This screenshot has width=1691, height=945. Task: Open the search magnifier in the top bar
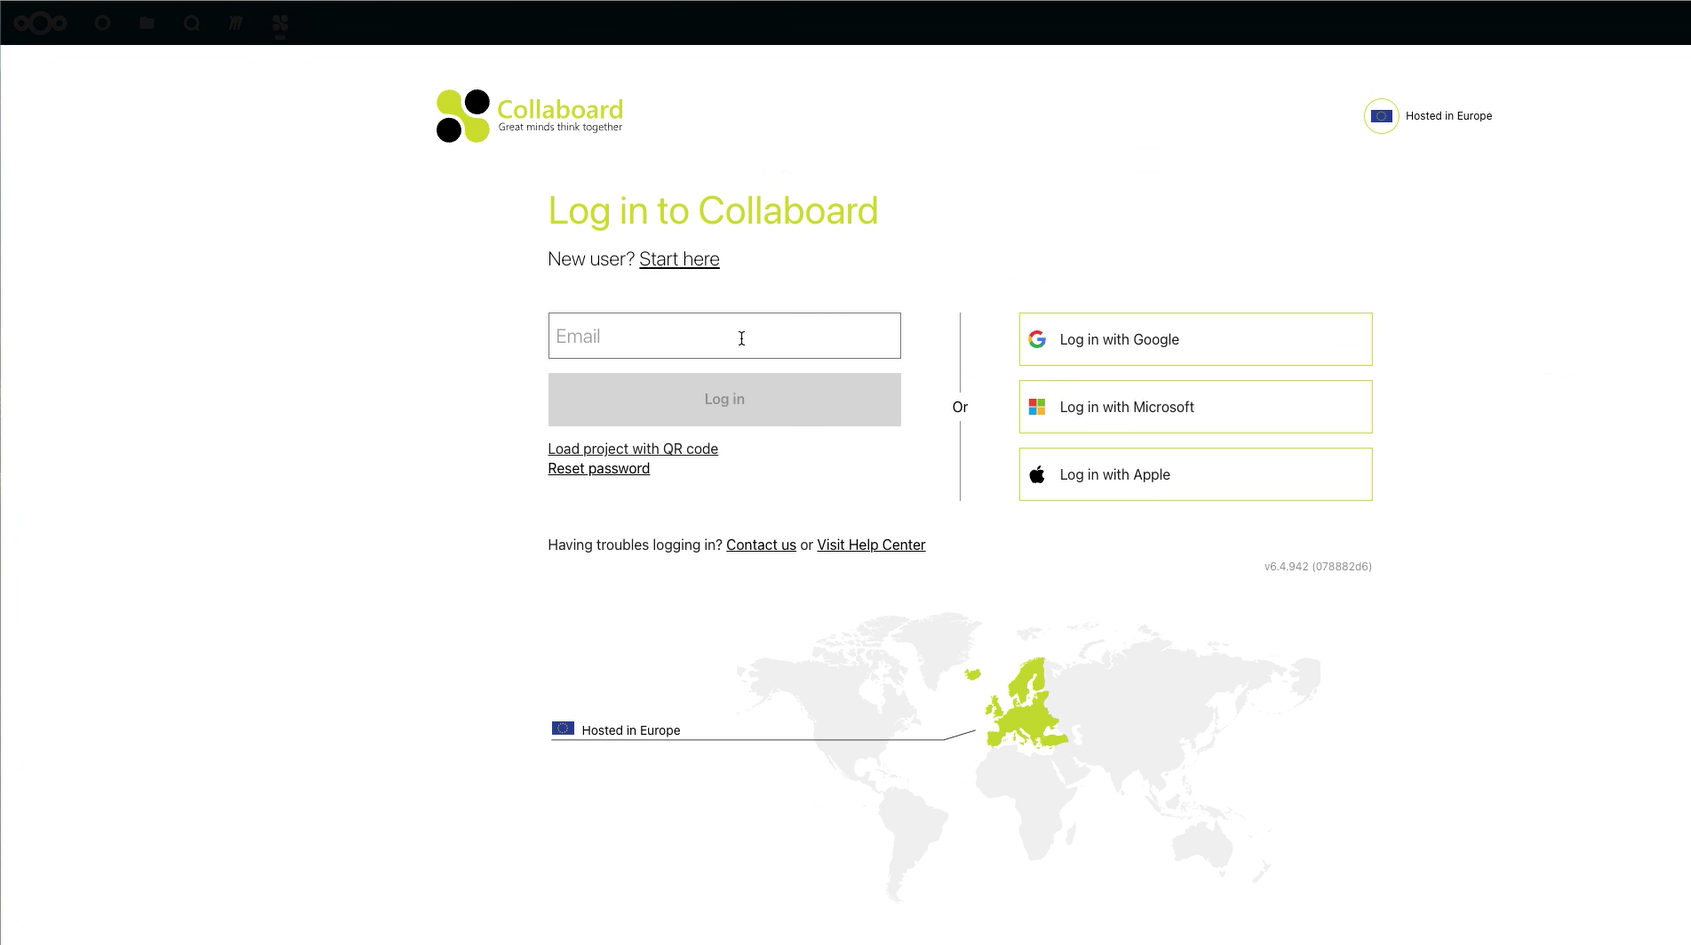tap(191, 23)
